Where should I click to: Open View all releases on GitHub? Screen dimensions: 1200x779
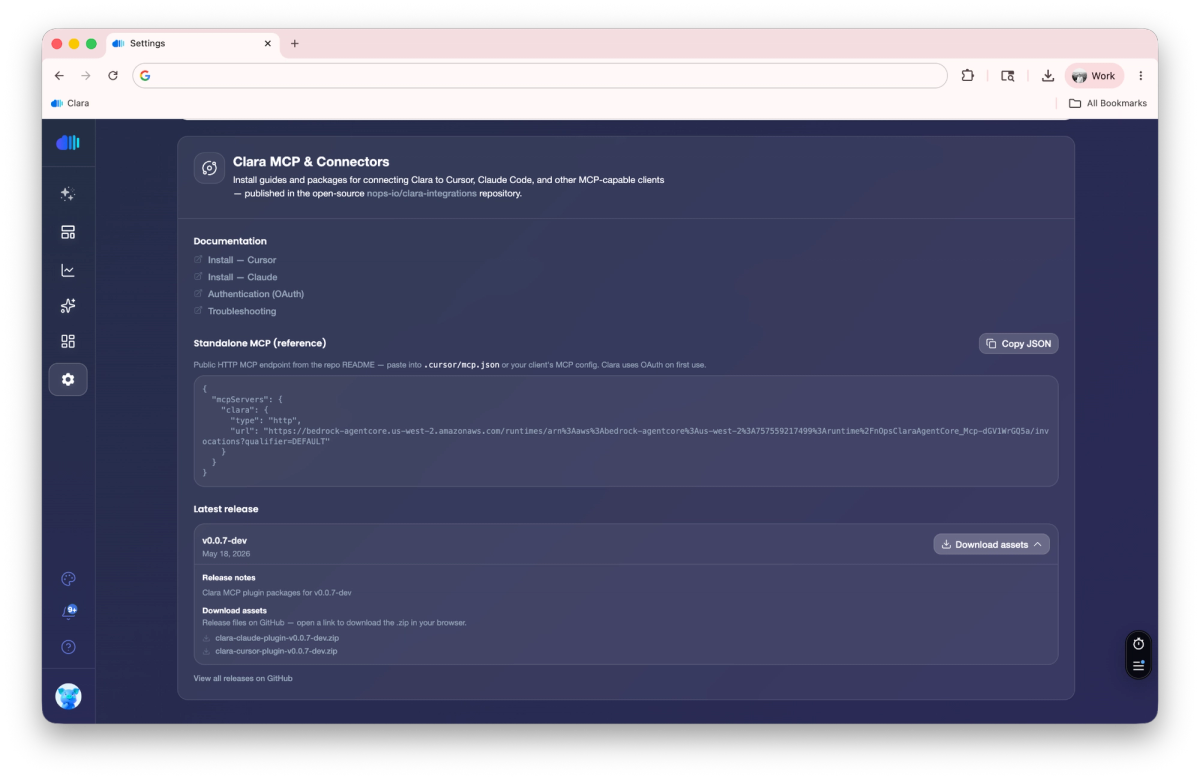tap(243, 678)
